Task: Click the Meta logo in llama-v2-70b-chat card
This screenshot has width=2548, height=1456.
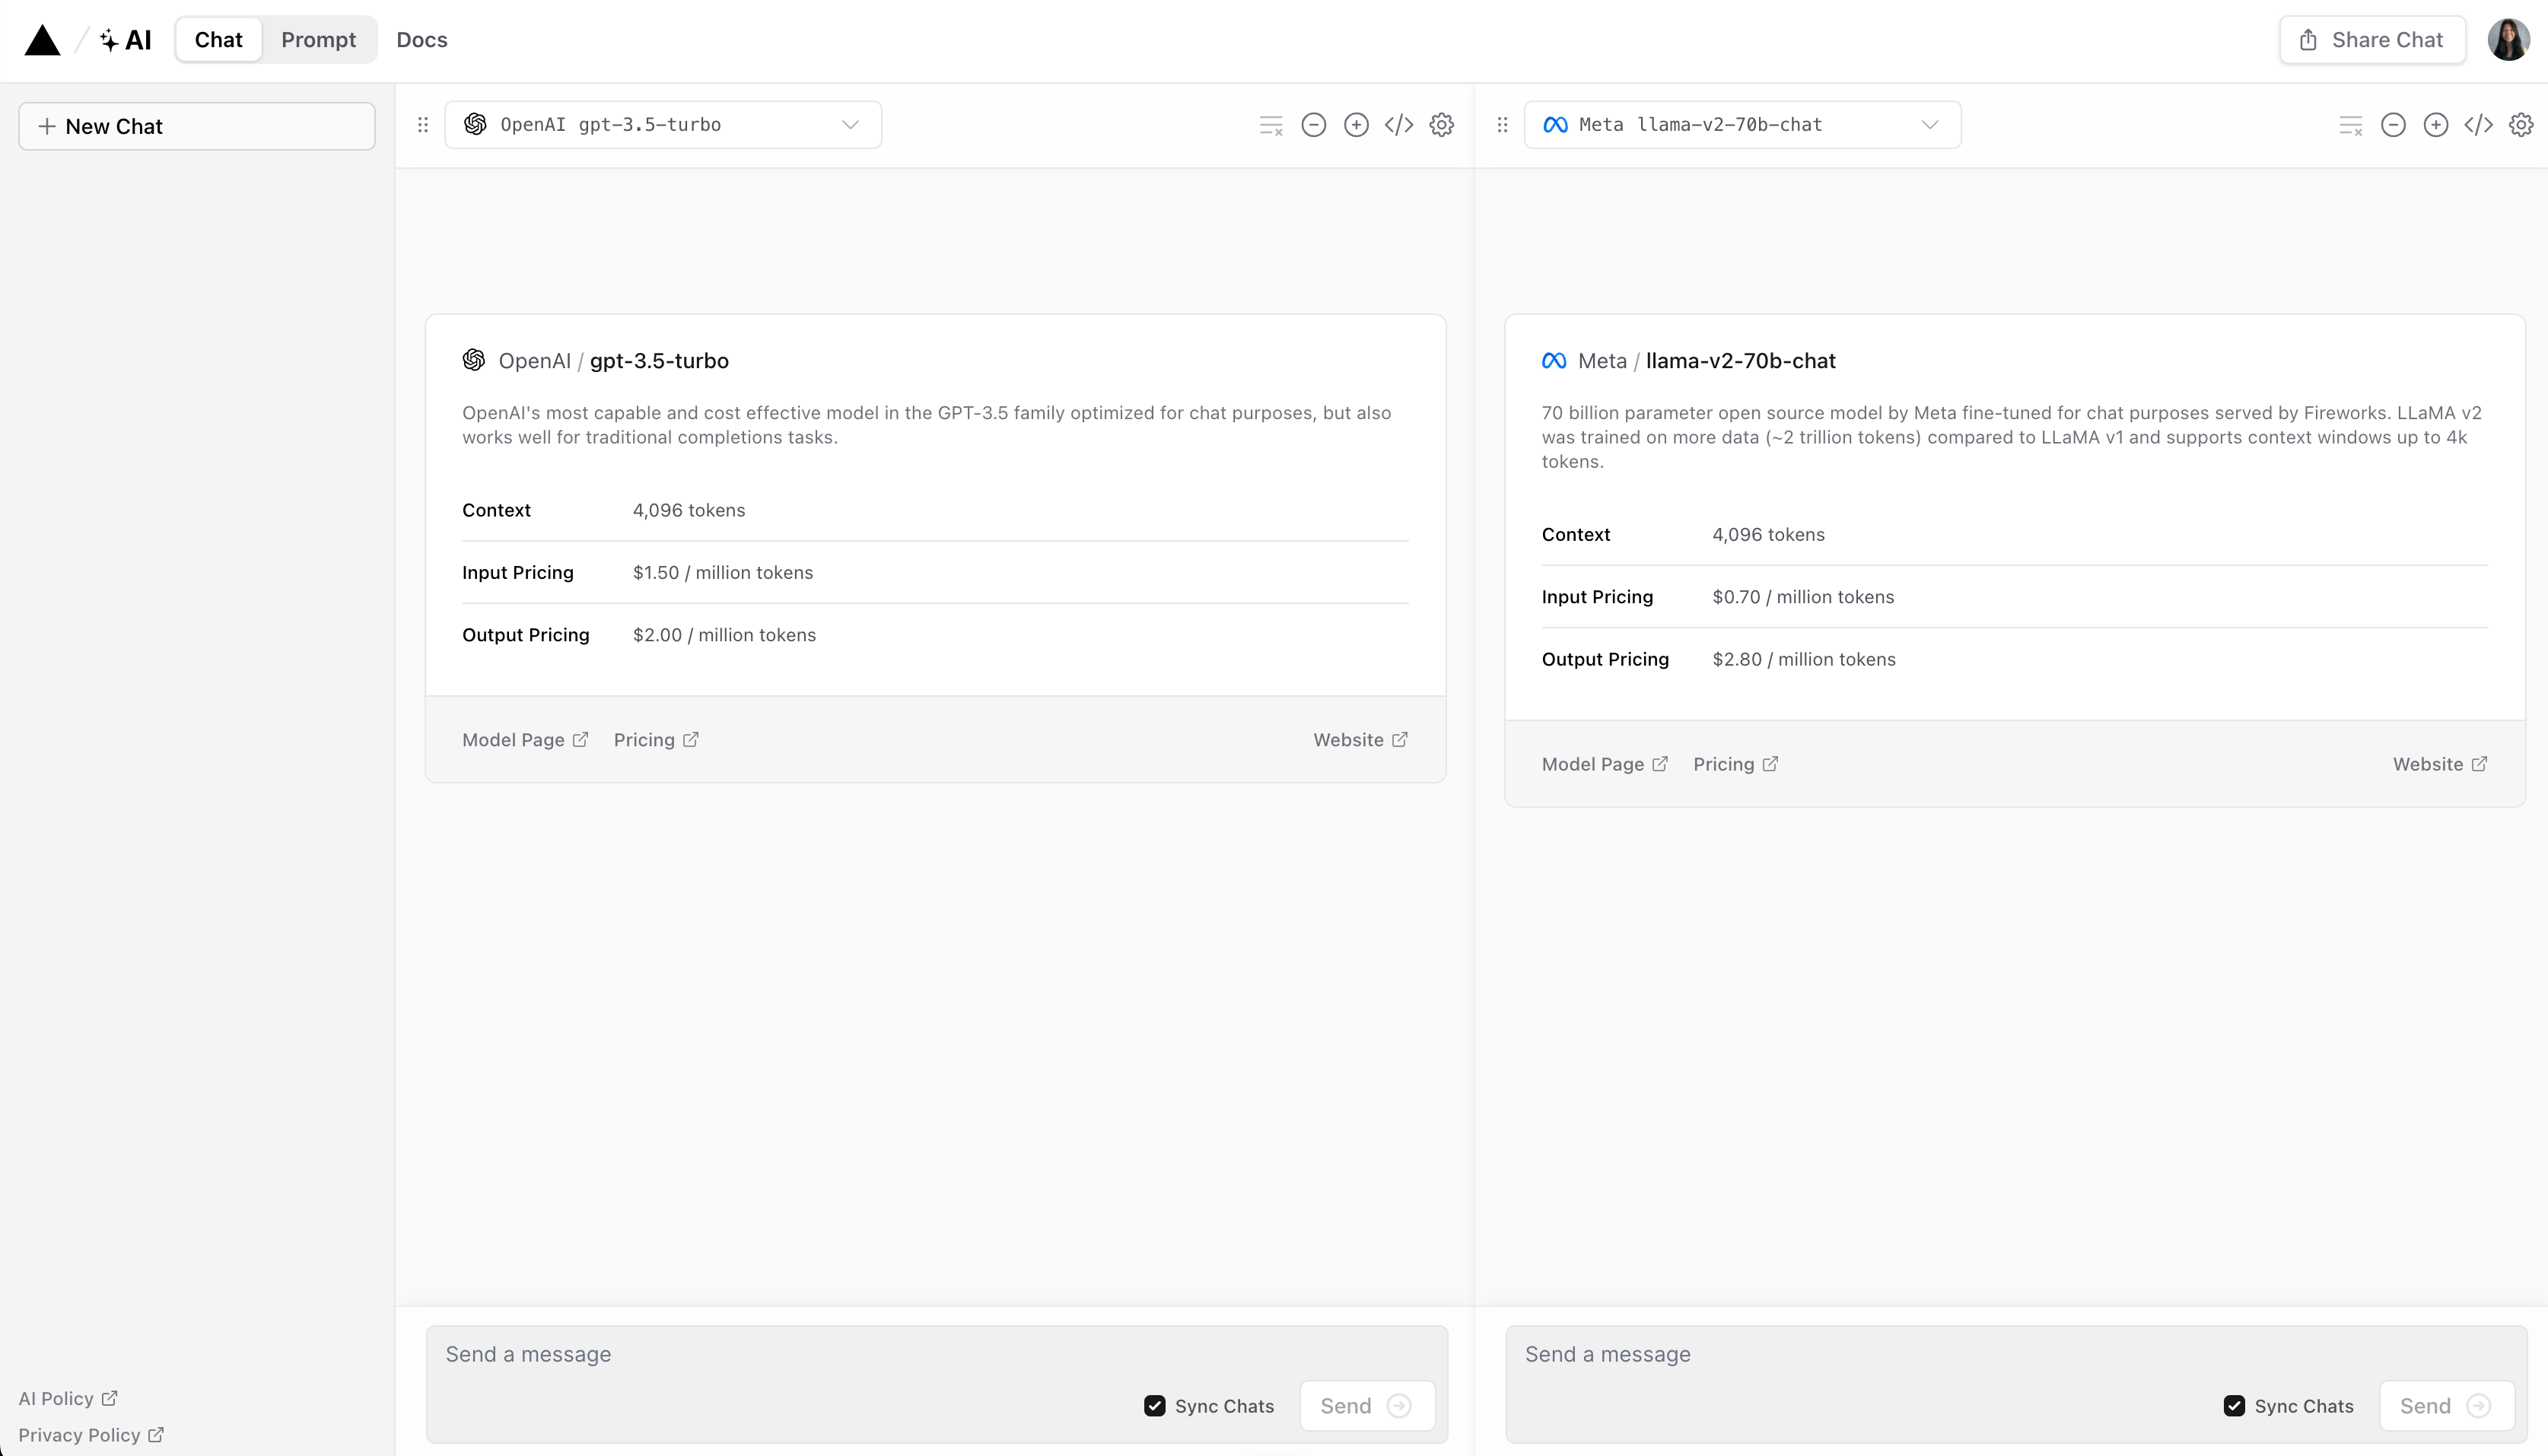Action: (1554, 361)
